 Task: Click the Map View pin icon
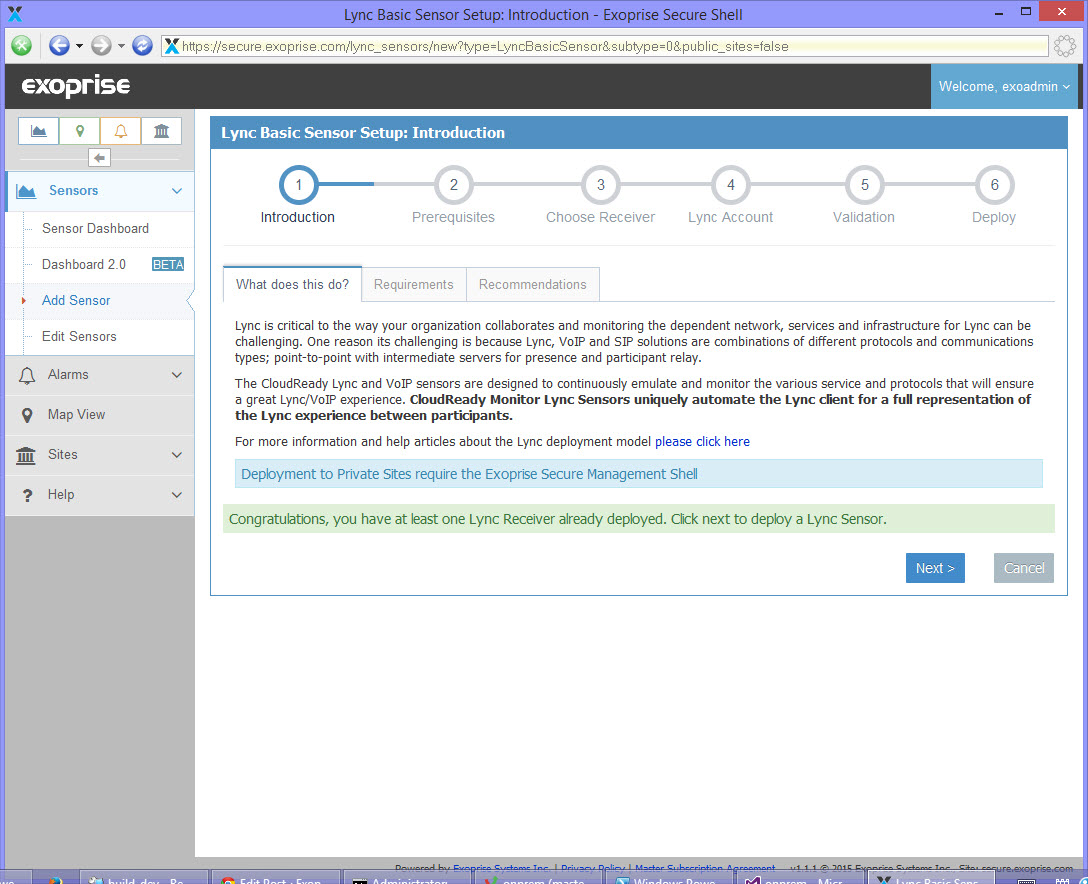(x=26, y=415)
